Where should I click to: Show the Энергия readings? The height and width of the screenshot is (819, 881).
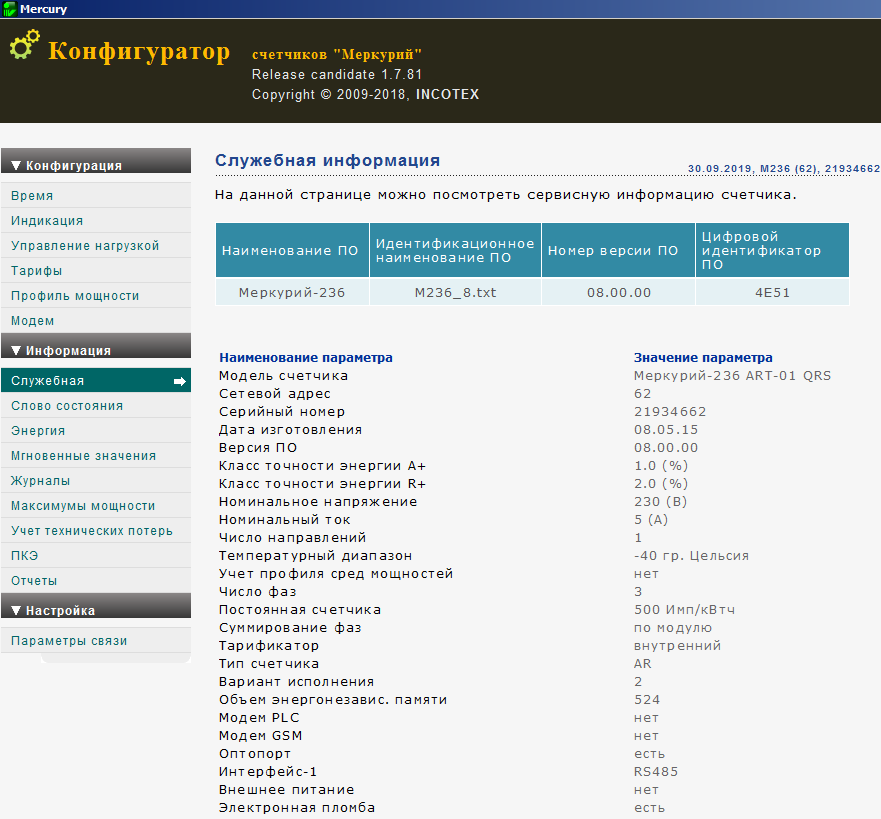96,430
